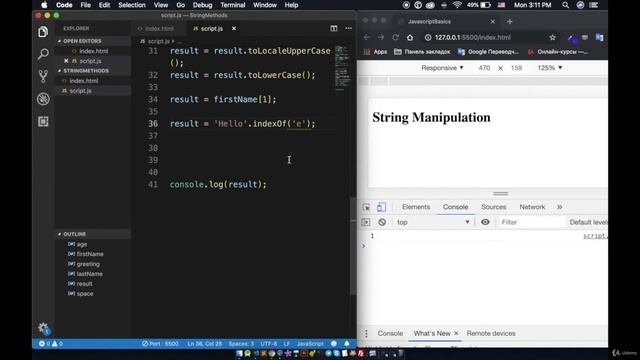The height and width of the screenshot is (360, 640).
Task: Click the browser back arrow
Action: tap(367, 37)
